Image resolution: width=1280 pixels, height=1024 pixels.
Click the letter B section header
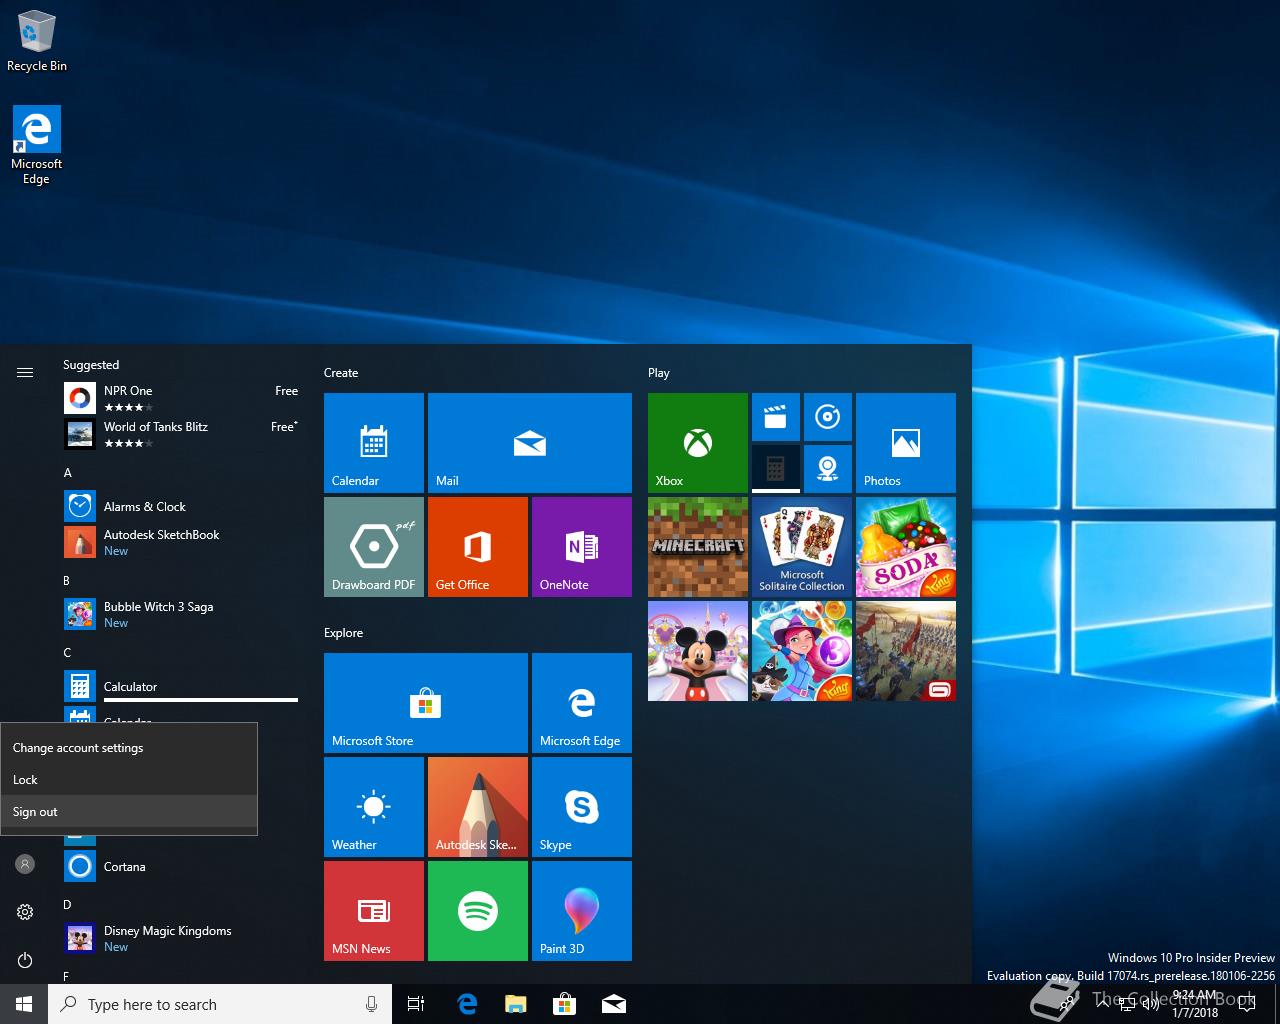point(67,580)
